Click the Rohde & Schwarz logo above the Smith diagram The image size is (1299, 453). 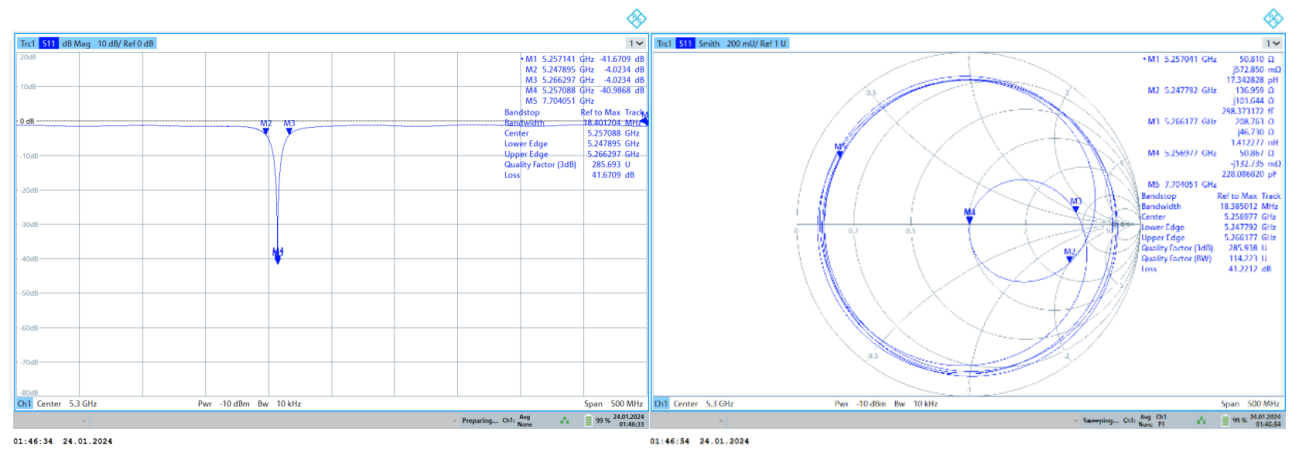coord(1273,18)
